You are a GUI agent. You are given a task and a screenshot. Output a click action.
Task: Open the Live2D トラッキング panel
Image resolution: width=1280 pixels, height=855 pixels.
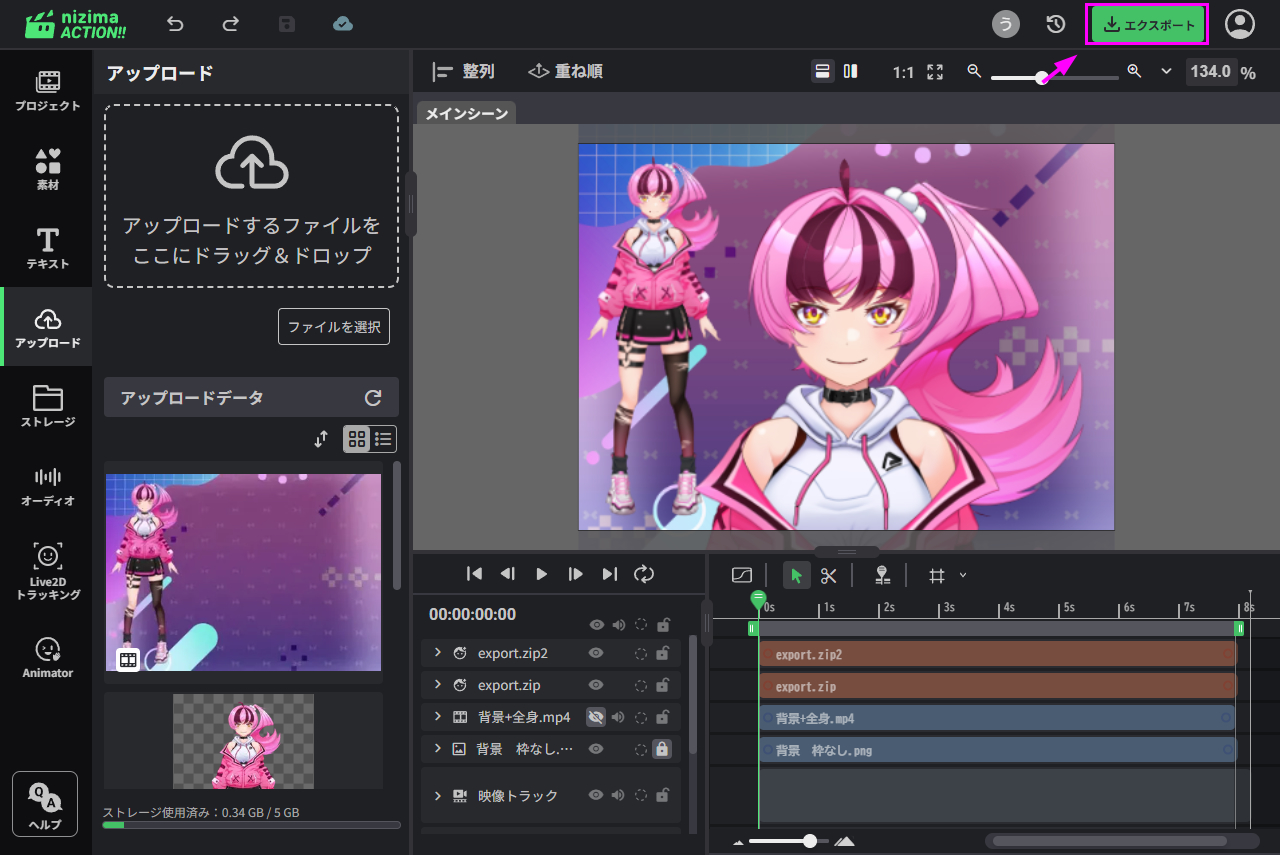click(x=47, y=572)
